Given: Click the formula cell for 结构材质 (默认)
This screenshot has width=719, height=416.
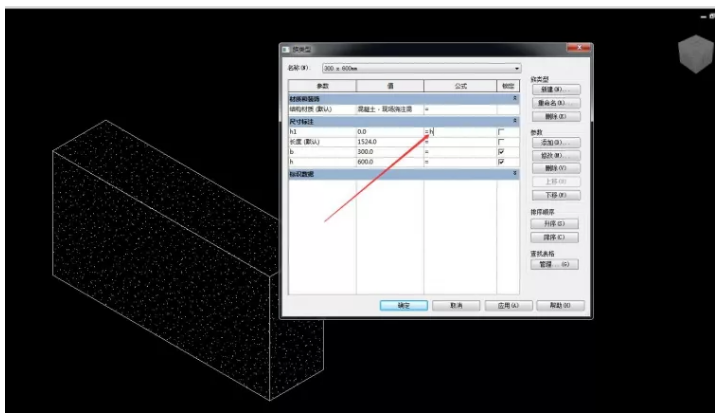Looking at the screenshot, I should 460,110.
